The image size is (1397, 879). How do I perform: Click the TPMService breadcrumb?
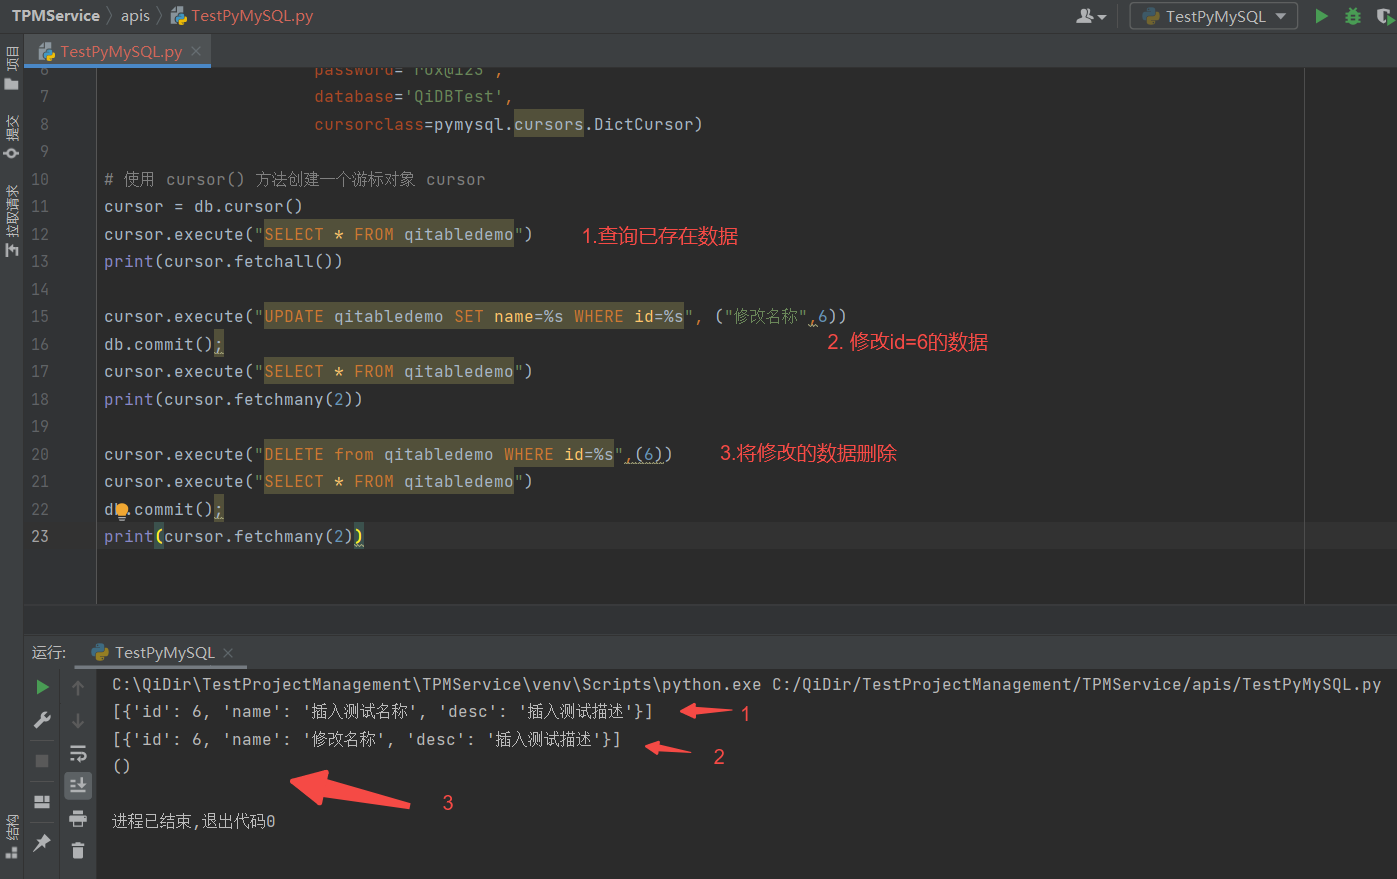[x=56, y=15]
